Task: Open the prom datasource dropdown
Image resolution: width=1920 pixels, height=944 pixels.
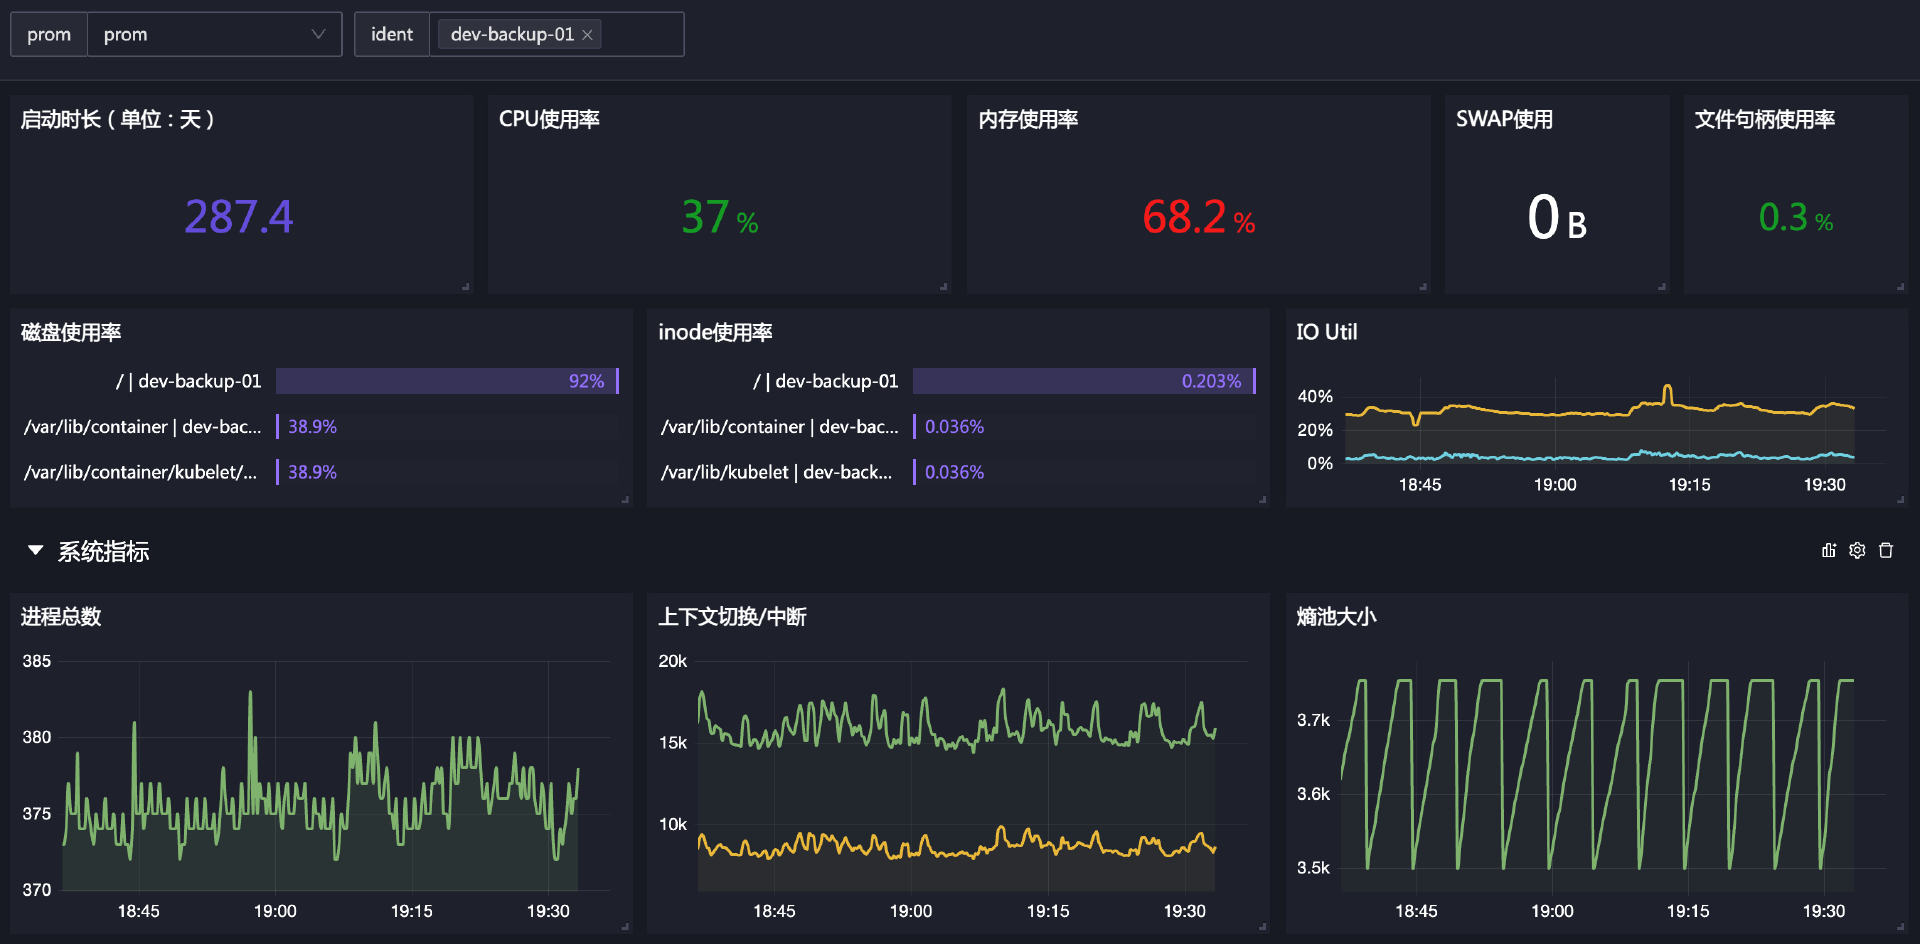Action: click(x=215, y=34)
